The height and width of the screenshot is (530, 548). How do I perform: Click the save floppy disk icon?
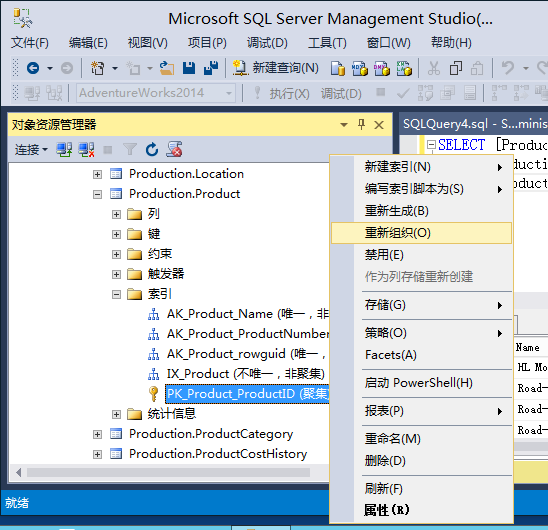189,68
